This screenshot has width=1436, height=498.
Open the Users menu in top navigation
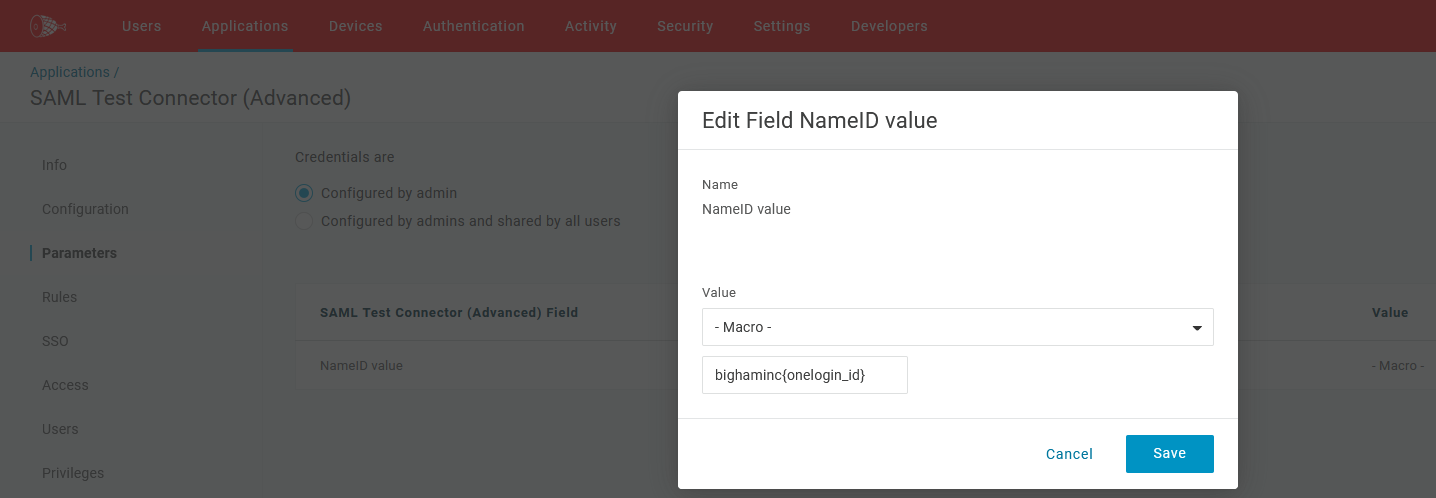tap(141, 26)
